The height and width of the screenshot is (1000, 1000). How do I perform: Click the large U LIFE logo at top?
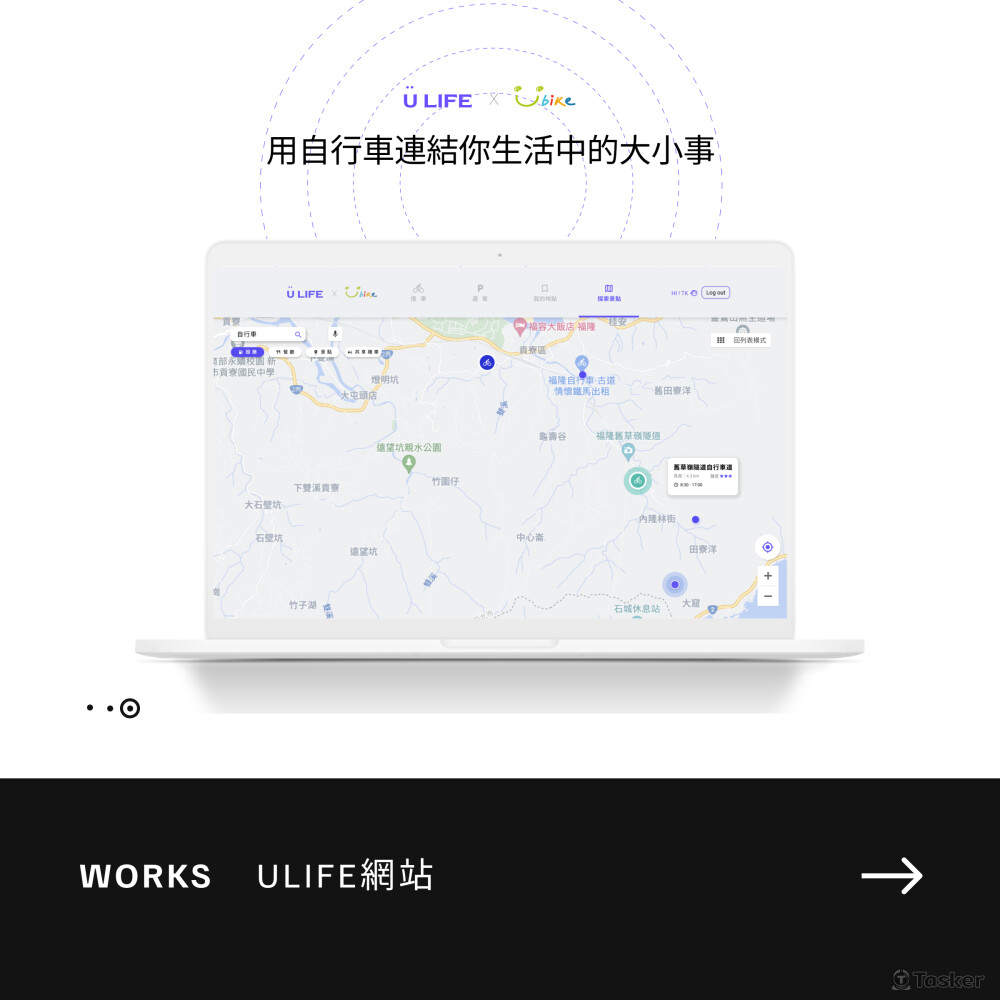pos(438,99)
